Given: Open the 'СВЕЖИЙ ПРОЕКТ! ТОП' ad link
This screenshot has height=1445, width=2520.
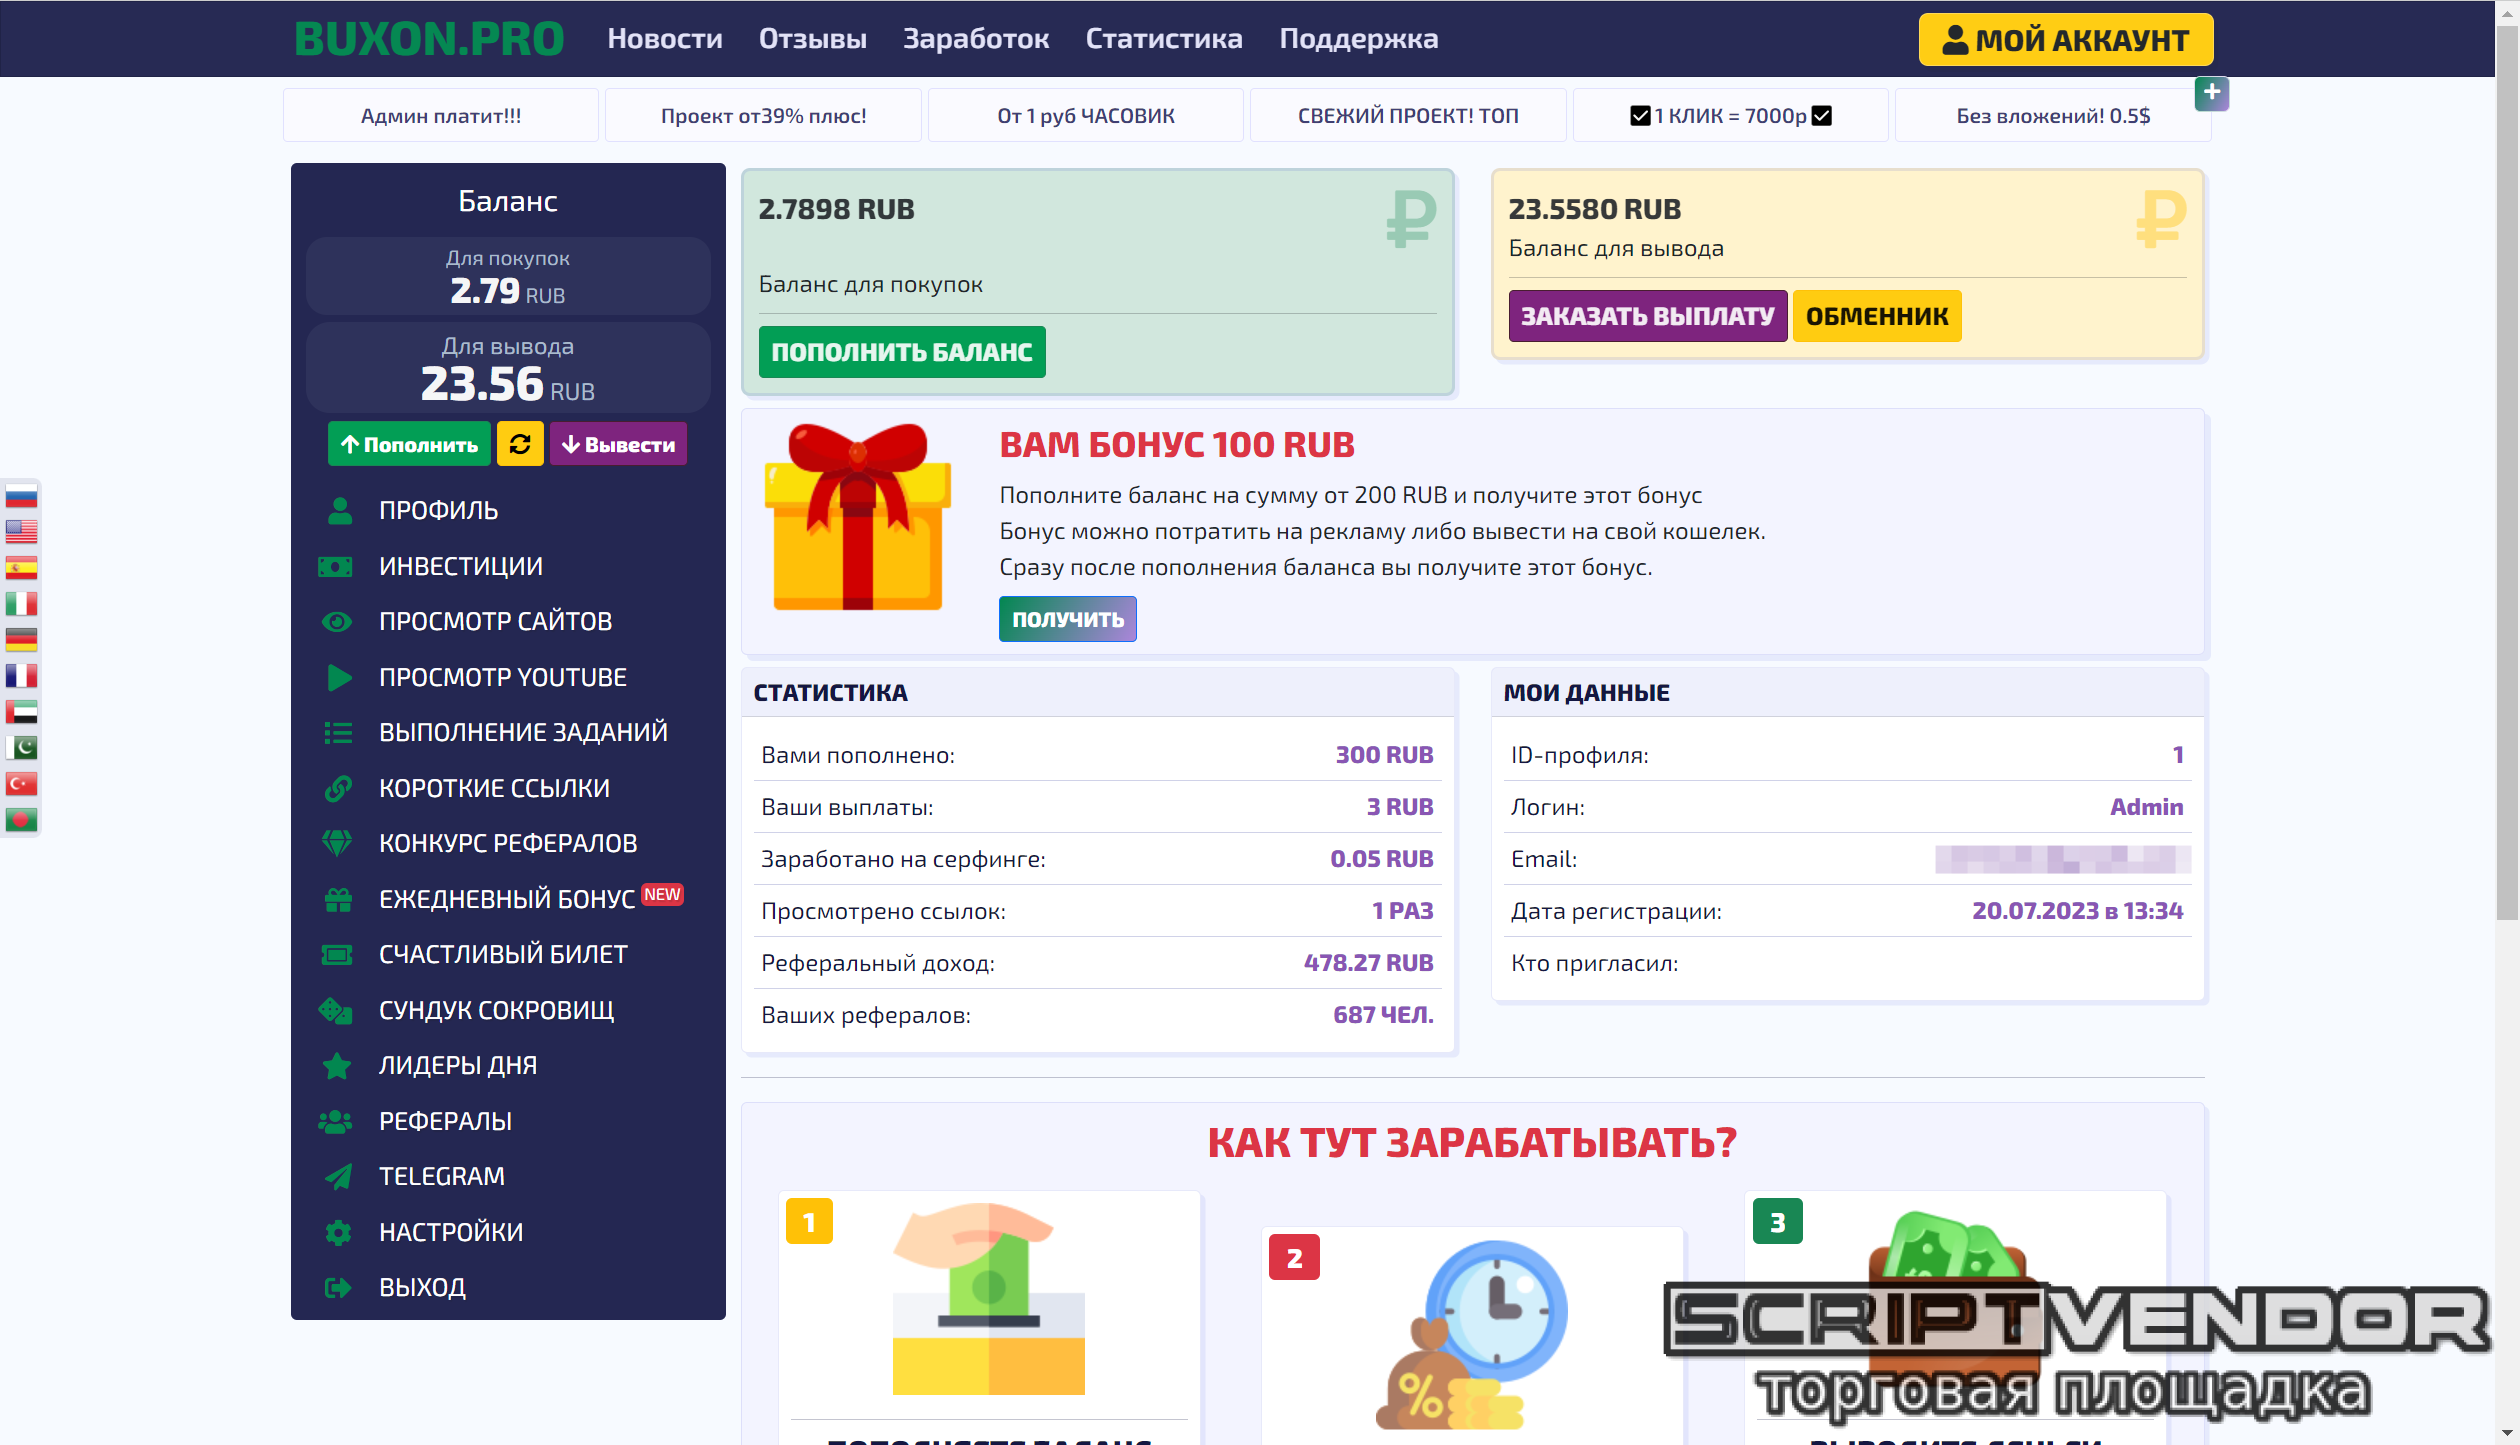Looking at the screenshot, I should (x=1408, y=115).
